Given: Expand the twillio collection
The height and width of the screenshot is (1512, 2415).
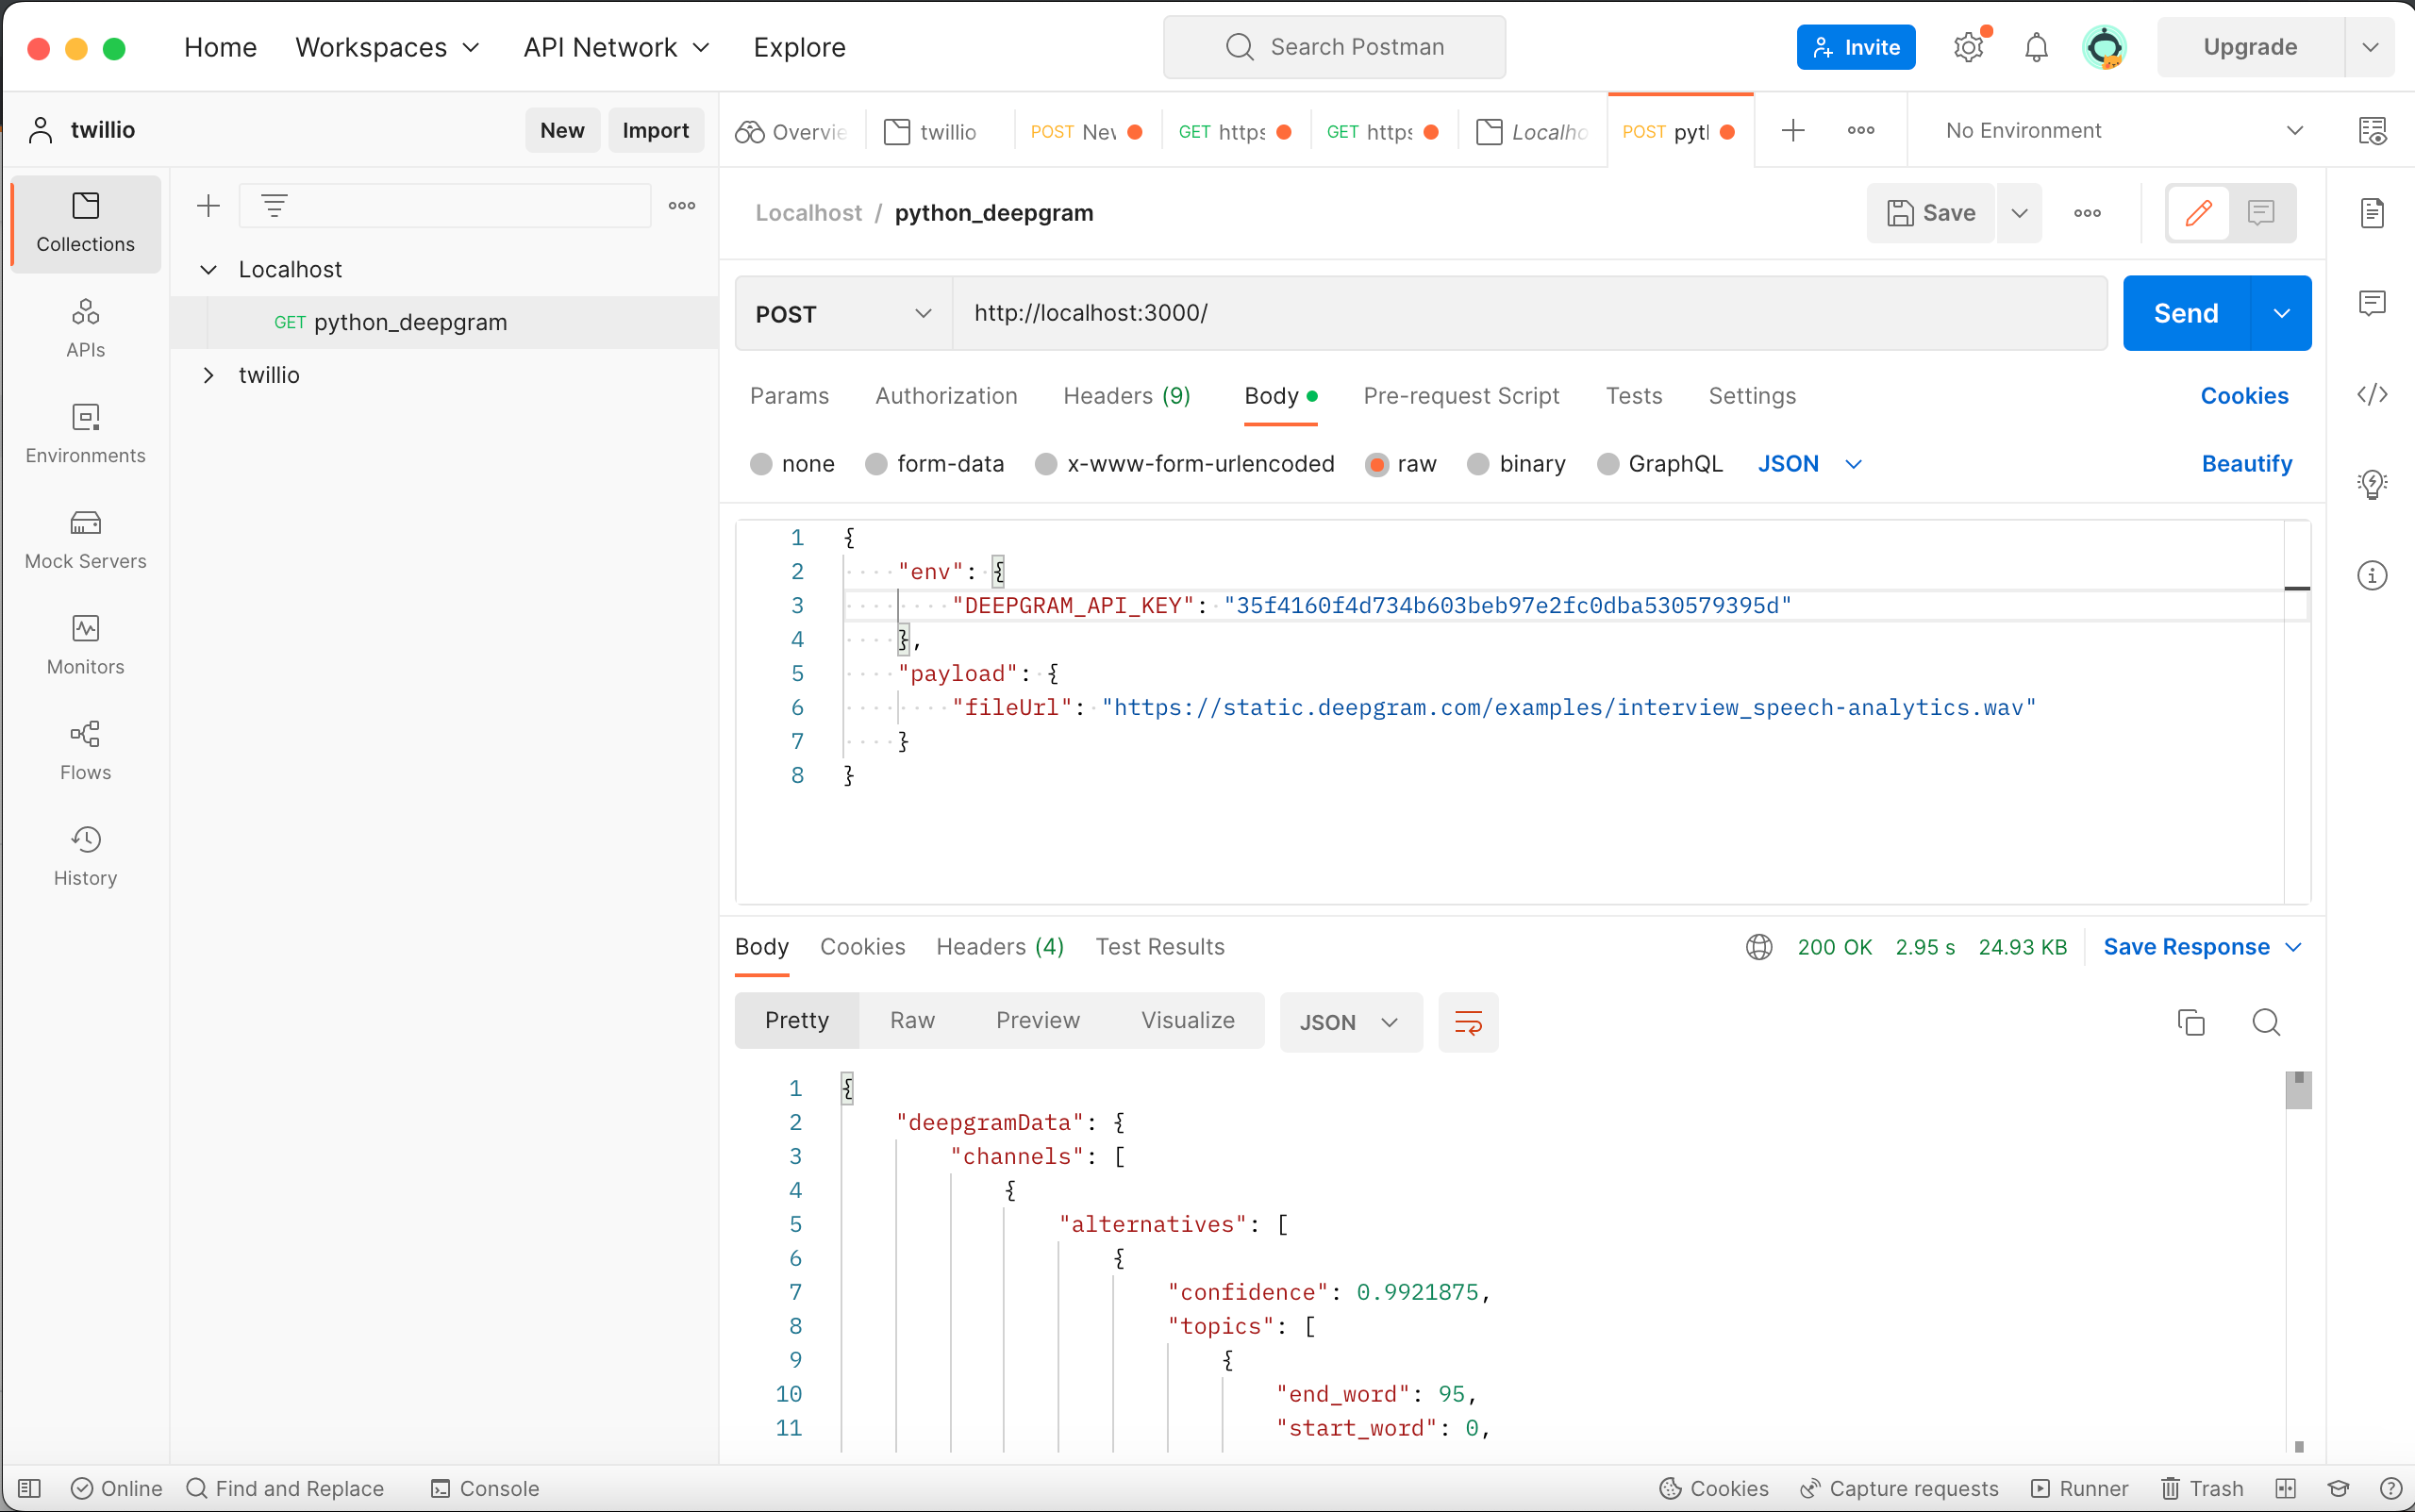Looking at the screenshot, I should pyautogui.click(x=208, y=375).
